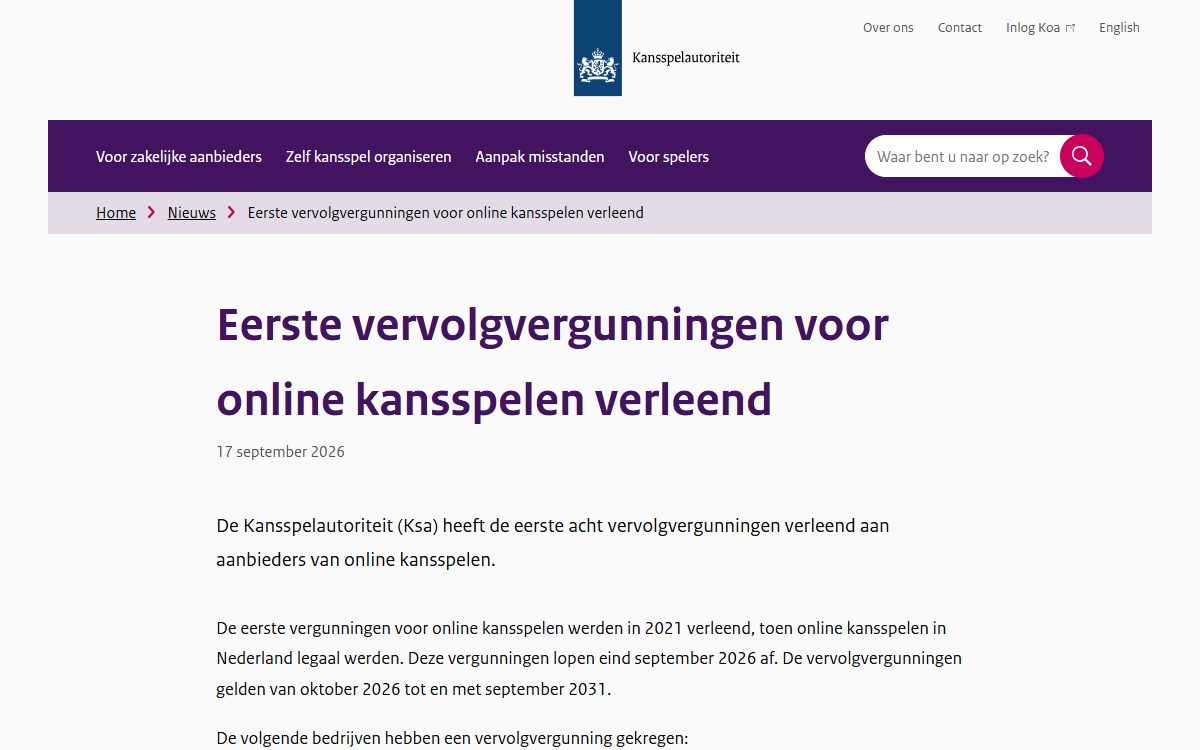Screen dimensions: 1200x750
Task: Click the magnifying glass search button
Action: tap(1081, 156)
